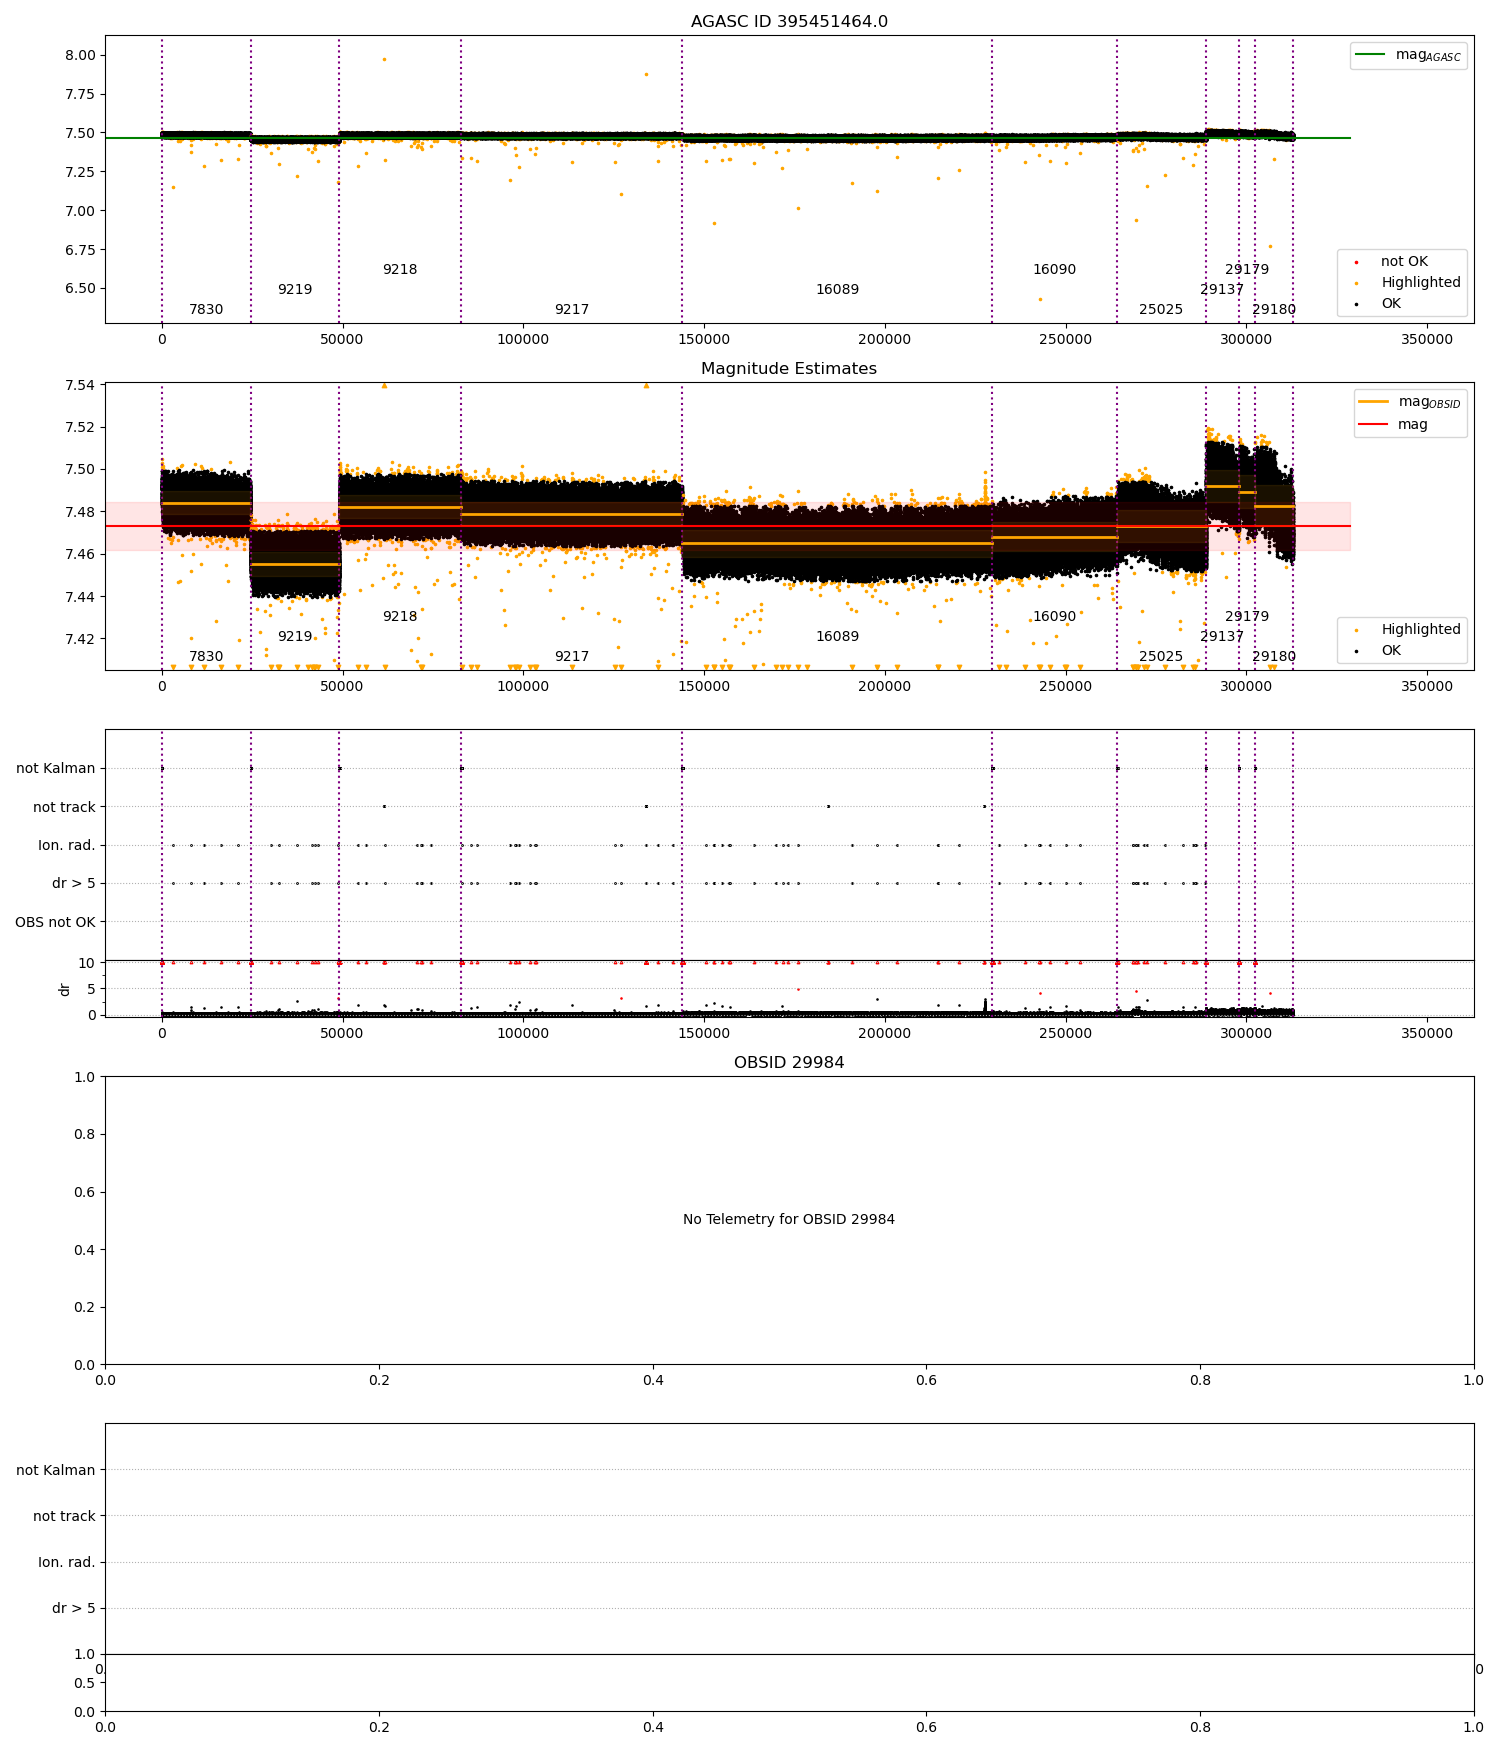This screenshot has height=1750, width=1500.
Task: Select "not track" axis label in third panel
Action: 64,808
